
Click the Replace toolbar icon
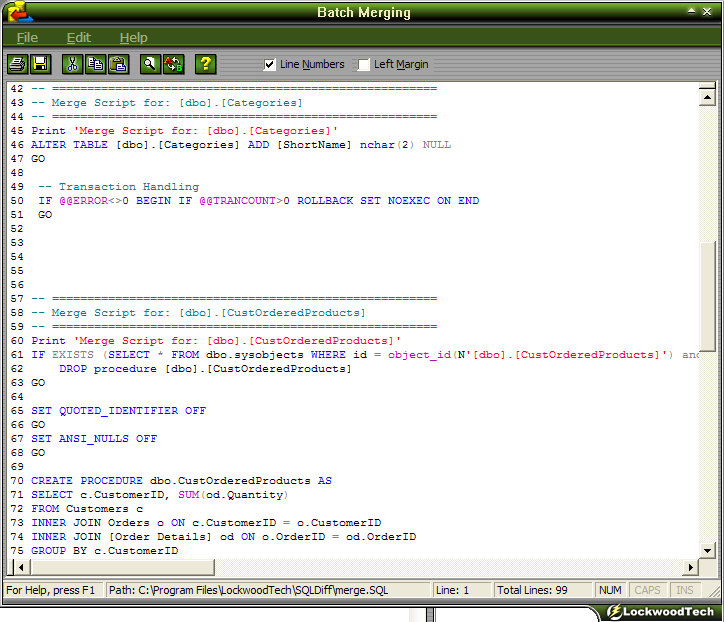click(x=173, y=64)
